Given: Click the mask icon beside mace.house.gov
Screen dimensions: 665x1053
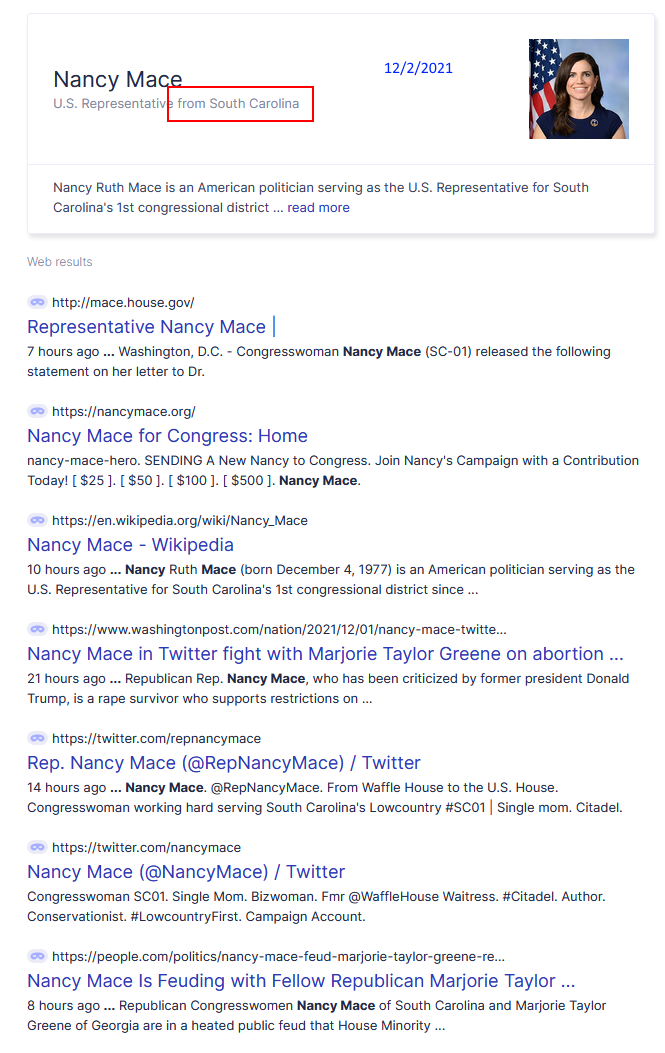Looking at the screenshot, I should pos(37,302).
